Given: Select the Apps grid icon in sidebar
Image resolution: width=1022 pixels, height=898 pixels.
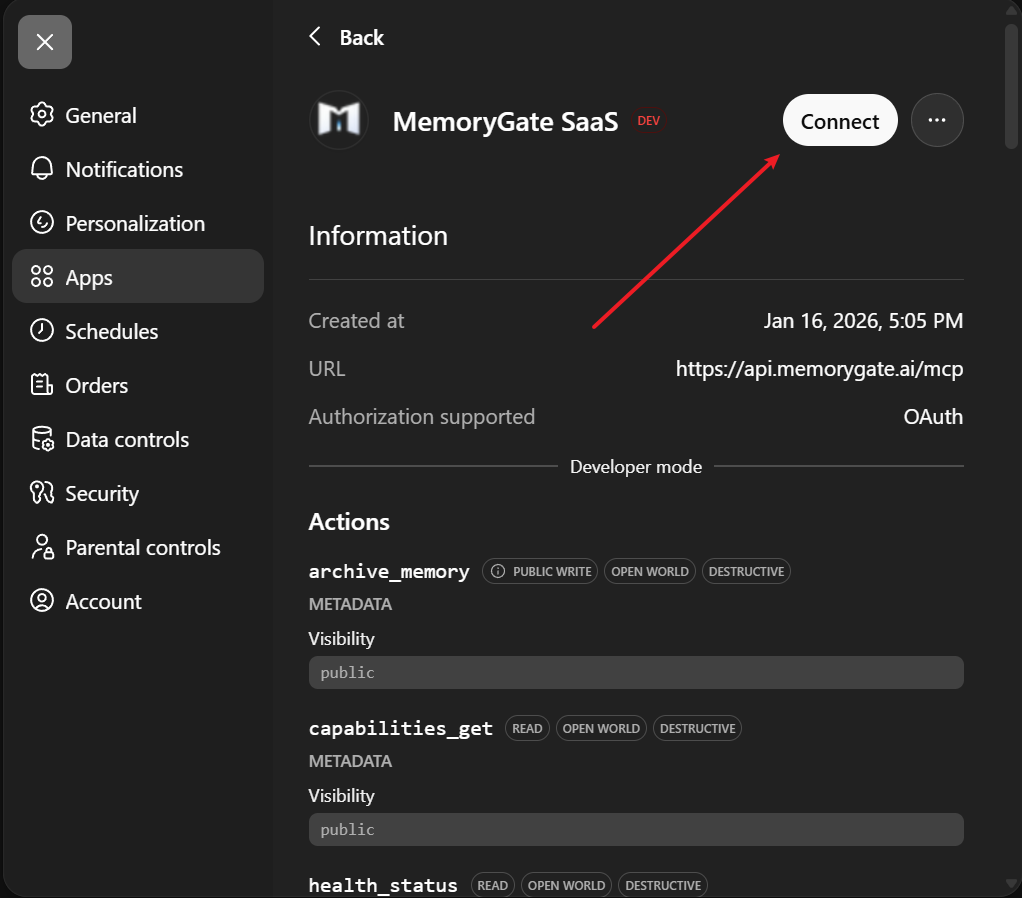Looking at the screenshot, I should pyautogui.click(x=41, y=277).
